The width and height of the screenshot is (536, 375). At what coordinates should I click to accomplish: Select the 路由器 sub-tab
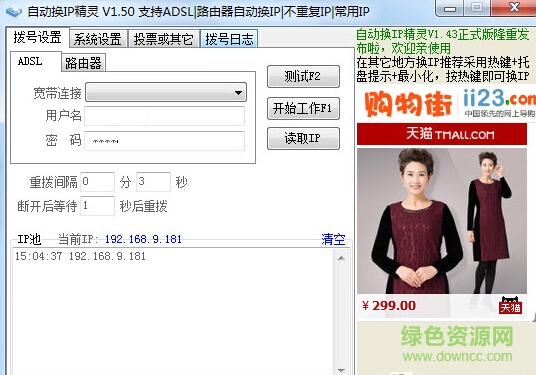coord(83,63)
